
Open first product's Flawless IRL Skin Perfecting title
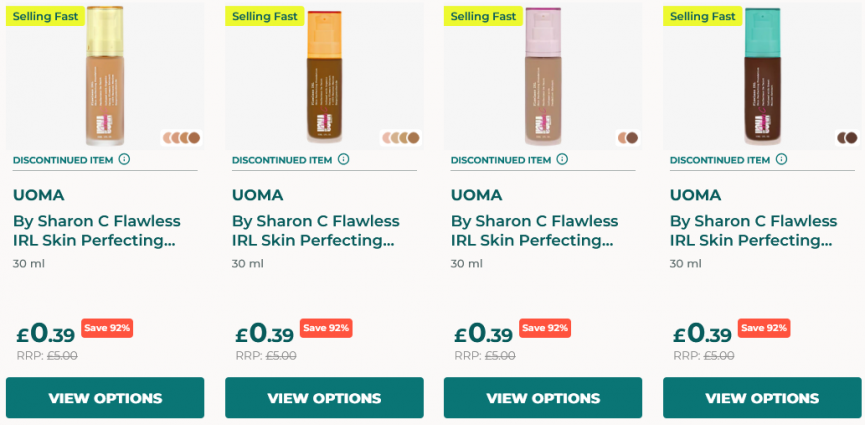(x=95, y=231)
